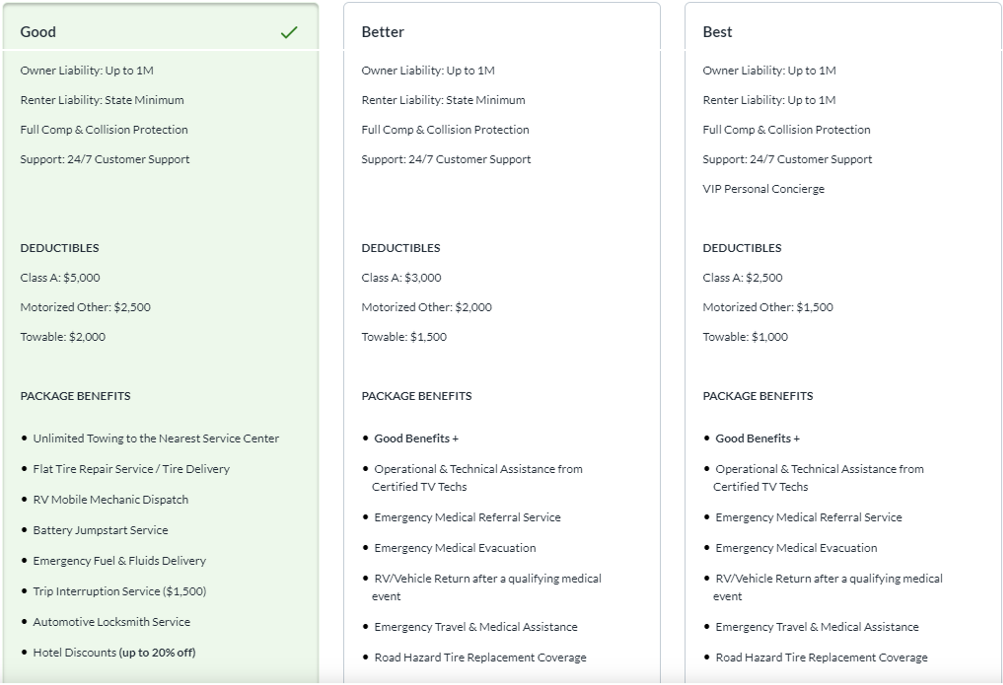Image resolution: width=1003 pixels, height=685 pixels.
Task: Click Best plan's Renter Liability Up to 1M
Action: coord(769,100)
